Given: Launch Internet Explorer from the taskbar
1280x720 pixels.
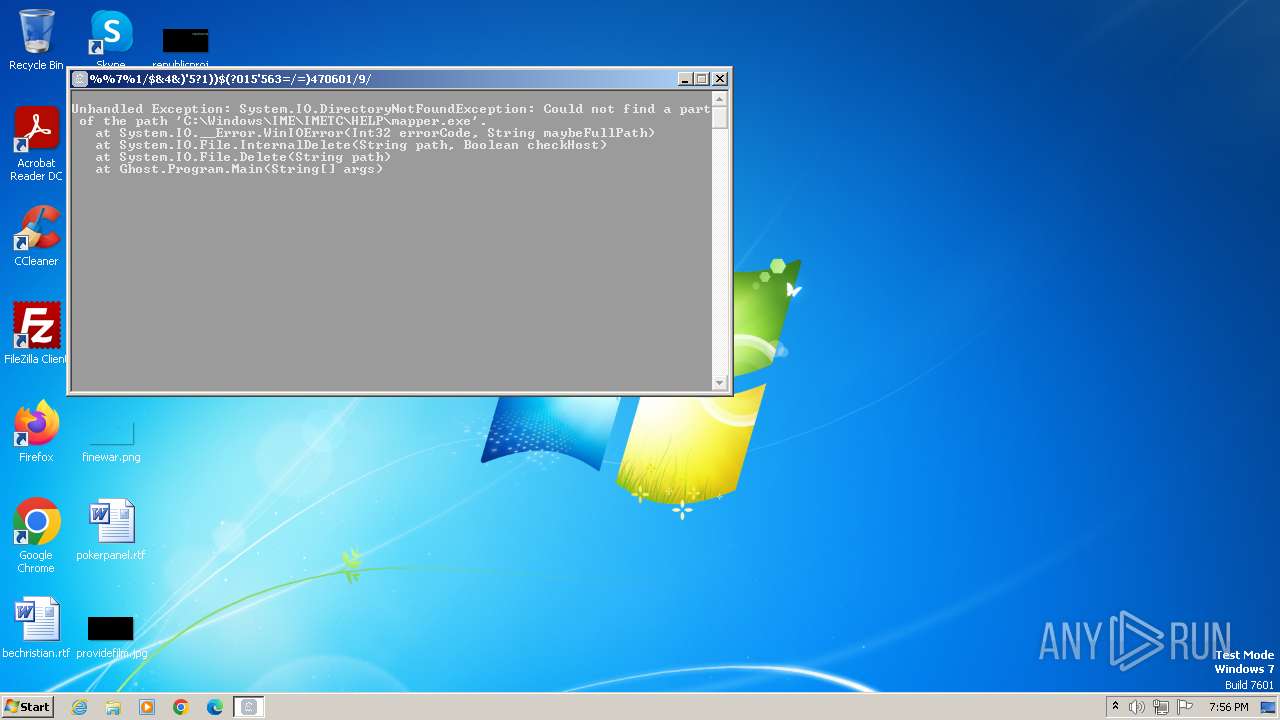Looking at the screenshot, I should click(79, 707).
